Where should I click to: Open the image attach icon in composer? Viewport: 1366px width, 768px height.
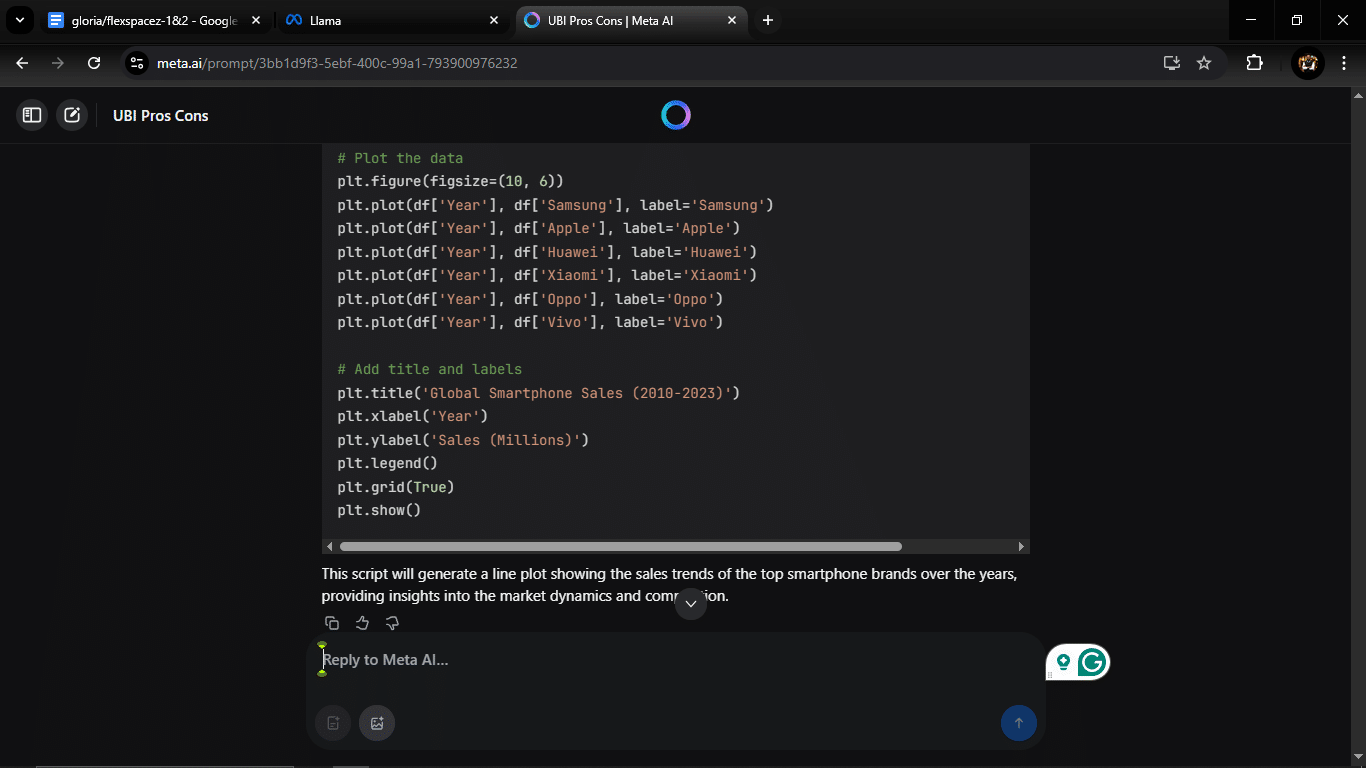coord(377,723)
